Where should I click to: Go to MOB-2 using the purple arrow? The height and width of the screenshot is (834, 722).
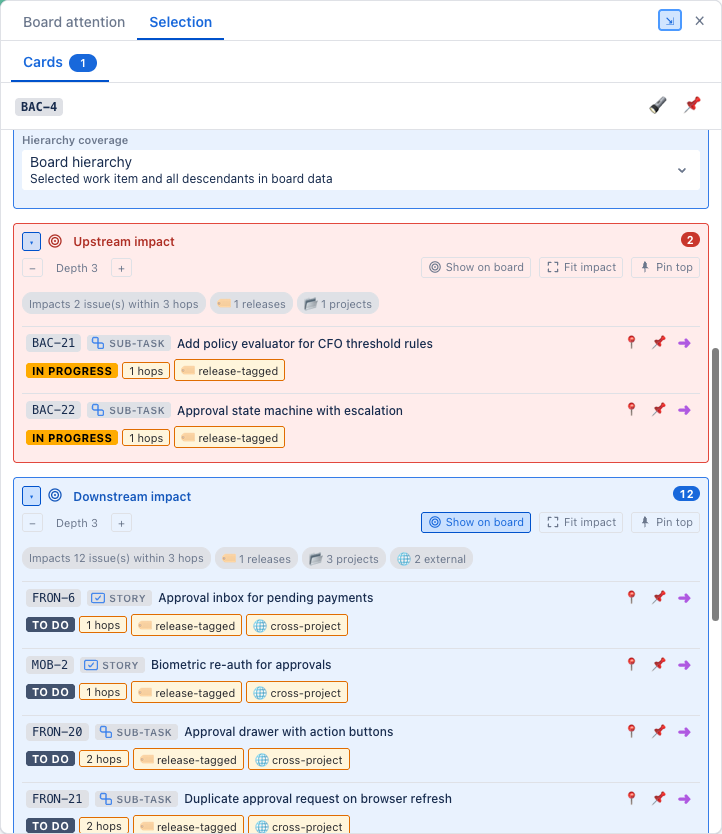[x=684, y=665]
